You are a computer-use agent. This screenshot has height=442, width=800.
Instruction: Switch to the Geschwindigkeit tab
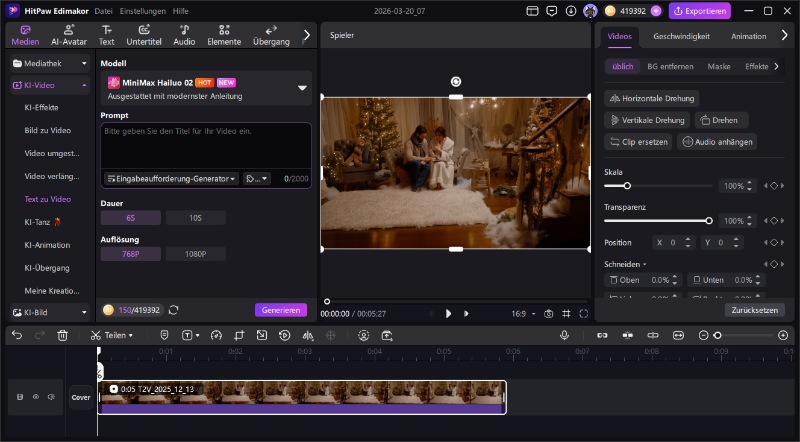[x=681, y=36]
